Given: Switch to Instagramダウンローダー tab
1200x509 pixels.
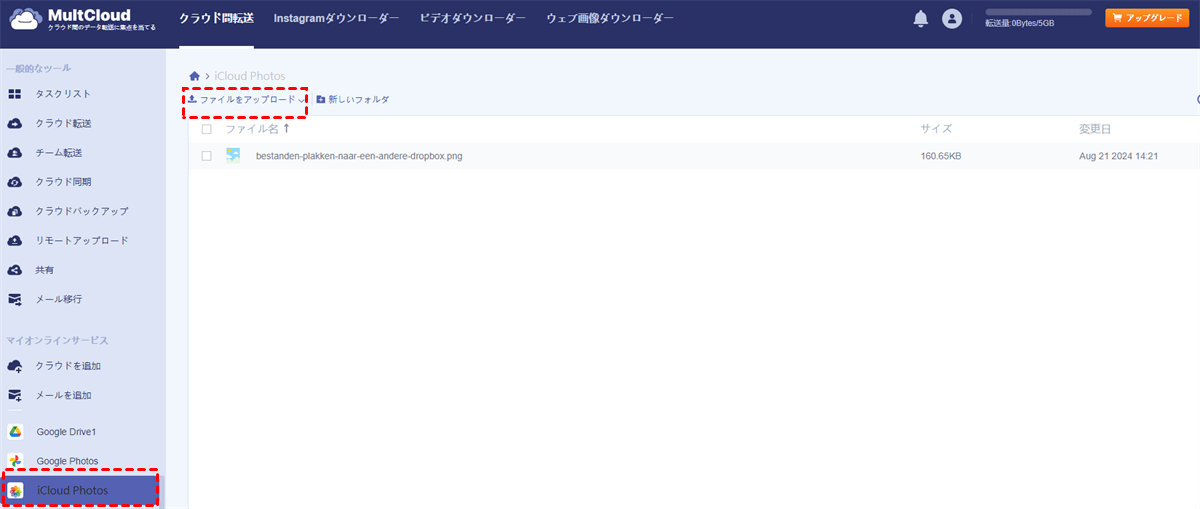Looking at the screenshot, I should coord(336,18).
